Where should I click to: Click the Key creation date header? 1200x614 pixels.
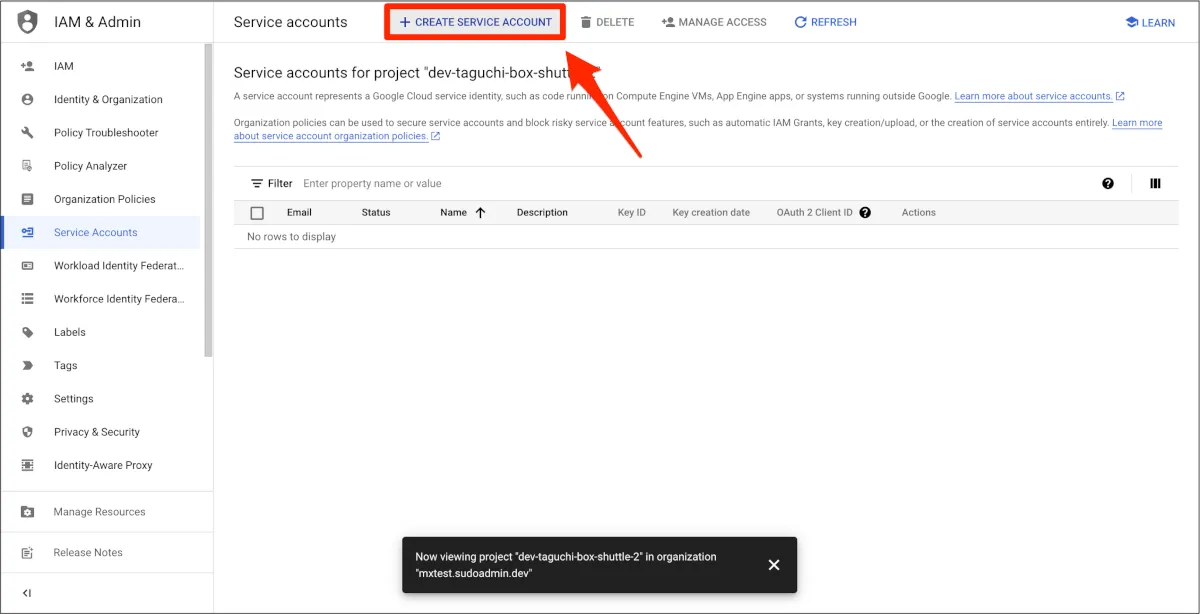(711, 212)
